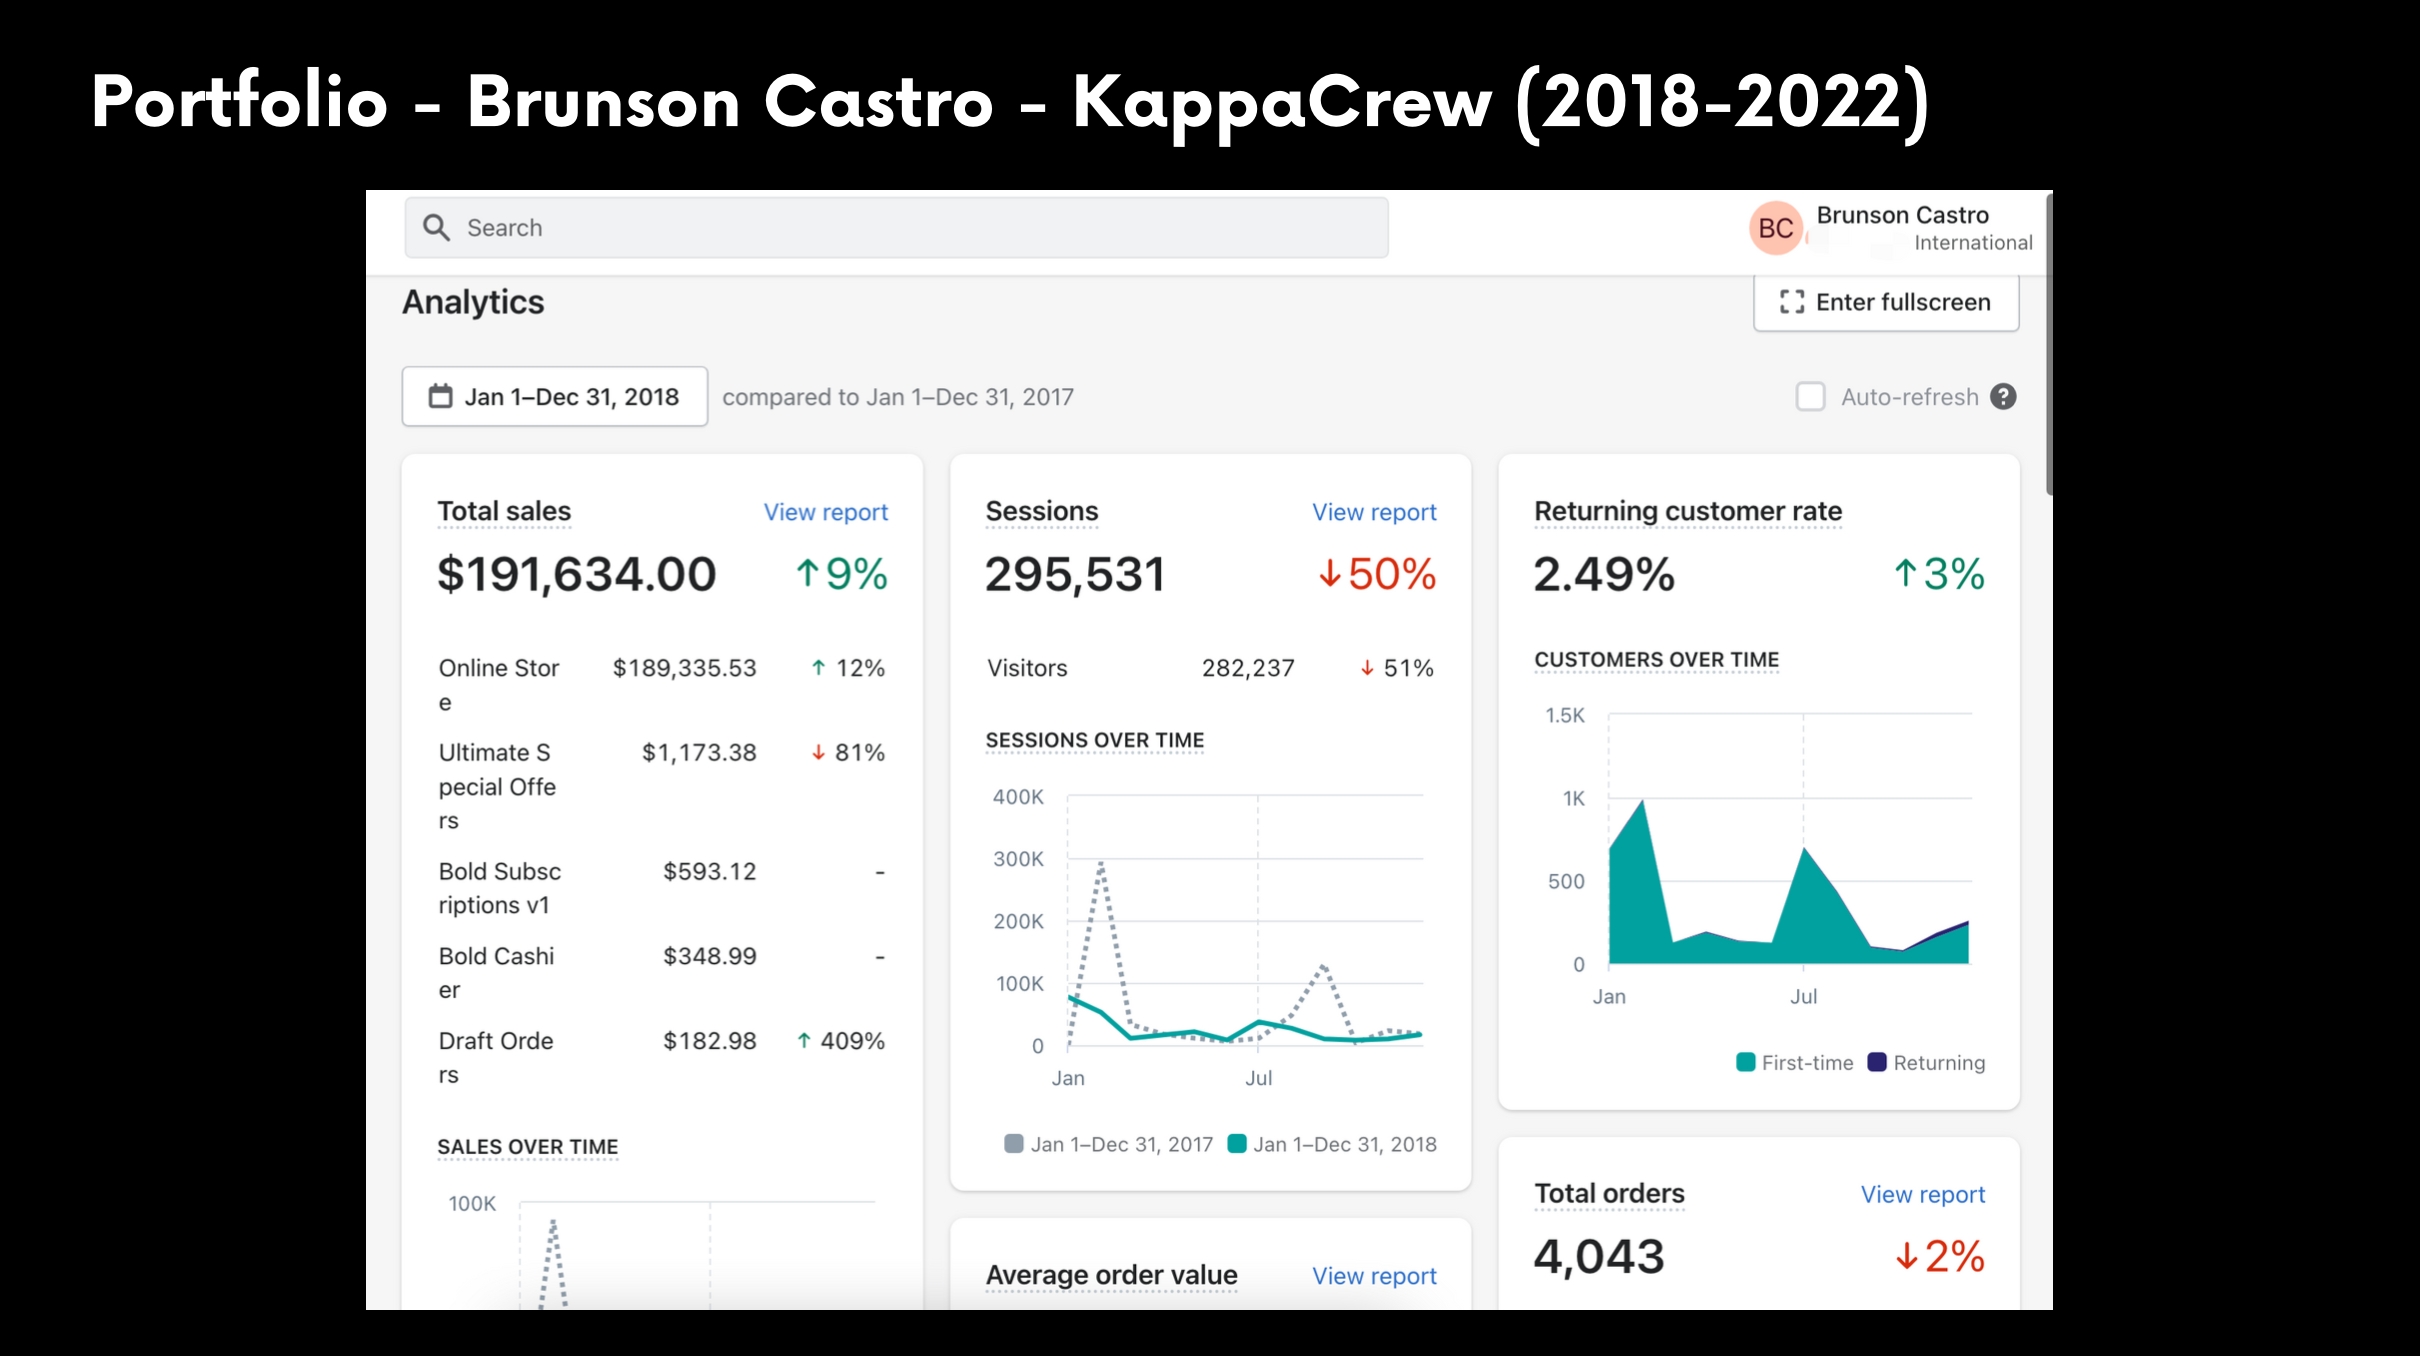The image size is (2420, 1356).
Task: Open View report for Total orders
Action: [x=1922, y=1194]
